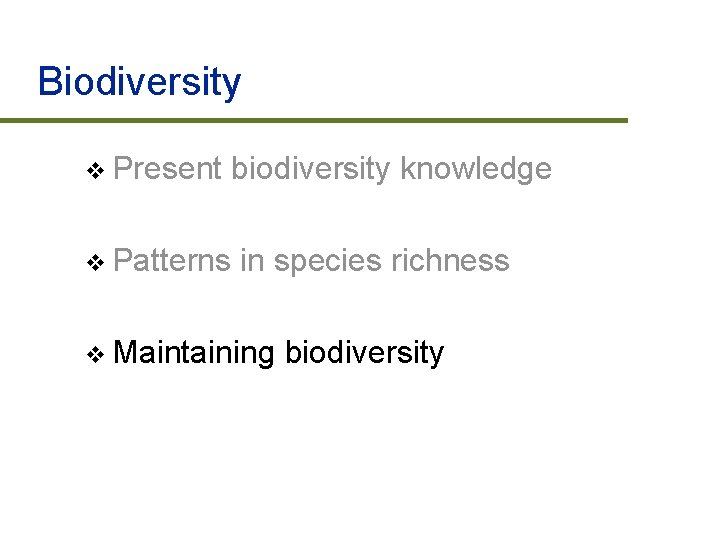Select the word "Patterns"

pos(171,261)
